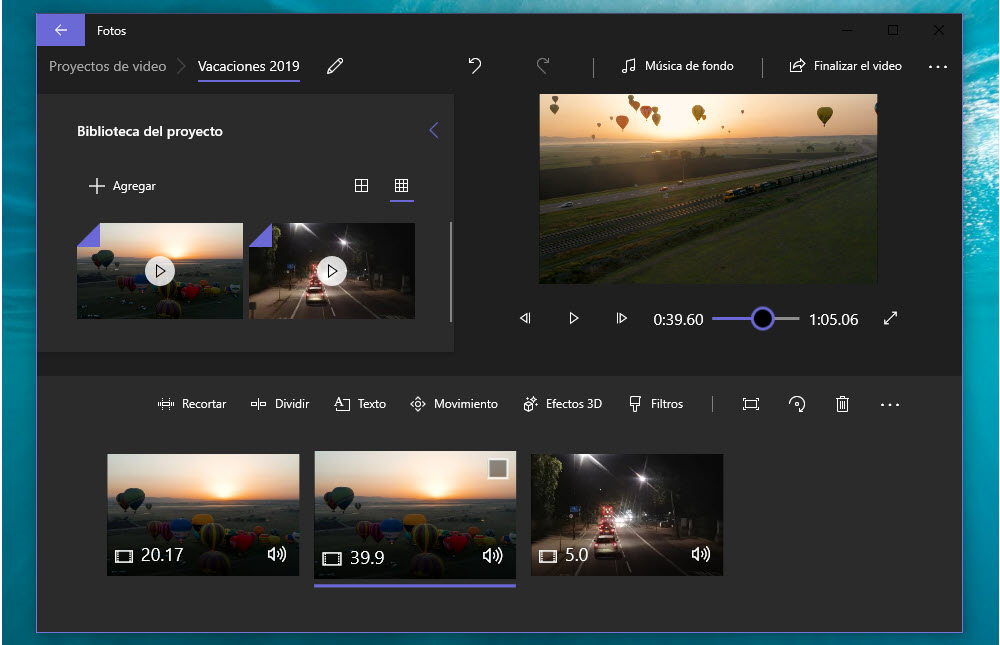Rotate the selected clip
This screenshot has height=645, width=1000.
(797, 404)
